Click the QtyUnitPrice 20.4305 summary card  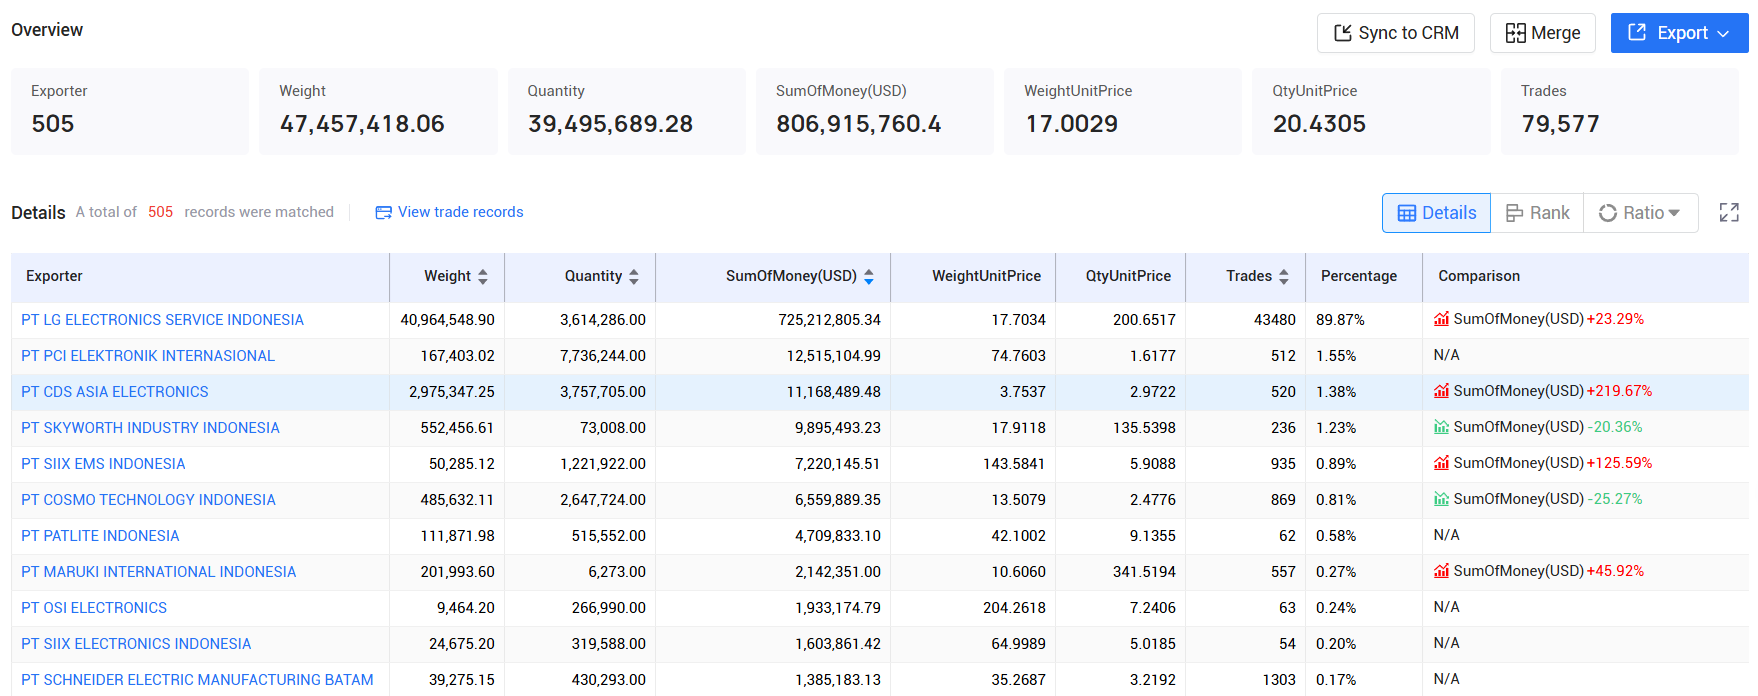click(1371, 111)
